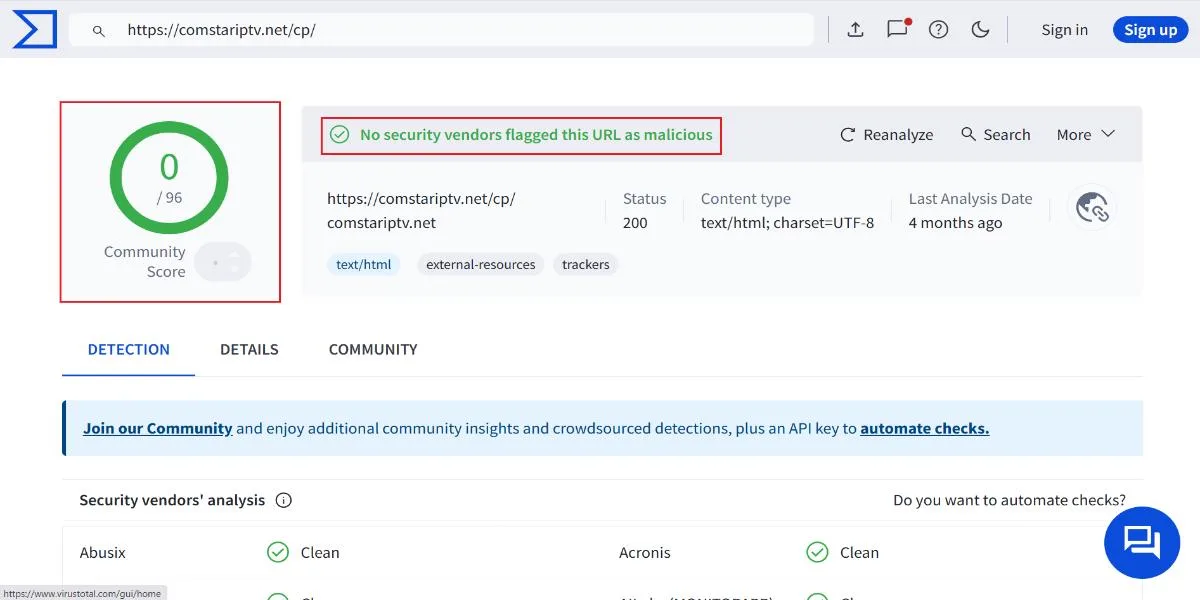Click the Reanalyze button
1200x600 pixels.
(886, 134)
